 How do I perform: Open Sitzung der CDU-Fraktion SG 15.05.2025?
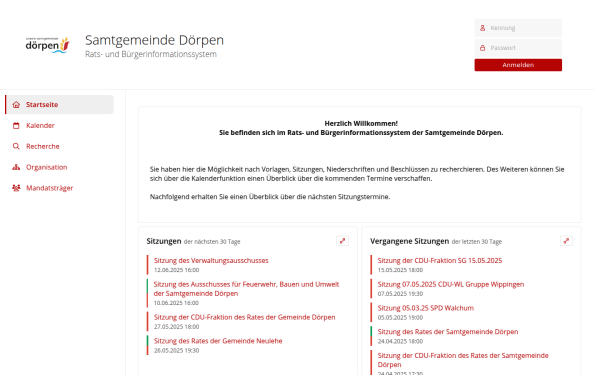(440, 261)
